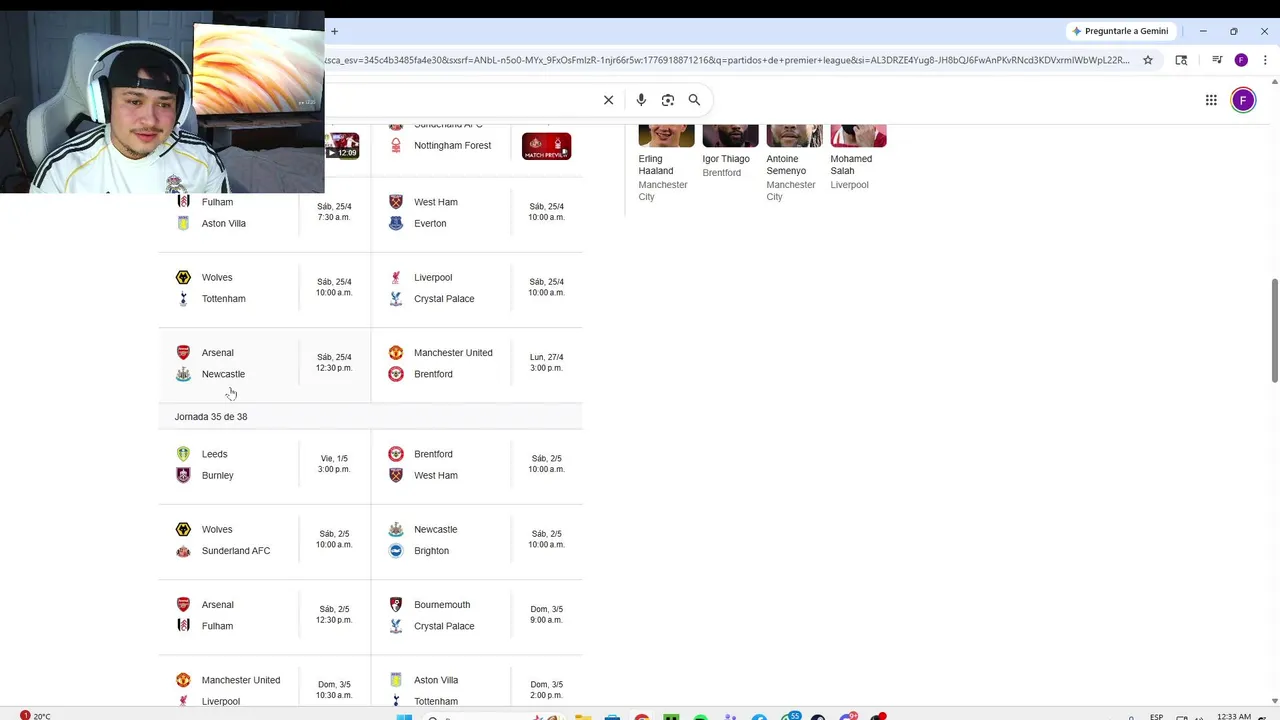
Task: Open the Liverpool vs Crystal Palace match
Action: tap(477, 288)
